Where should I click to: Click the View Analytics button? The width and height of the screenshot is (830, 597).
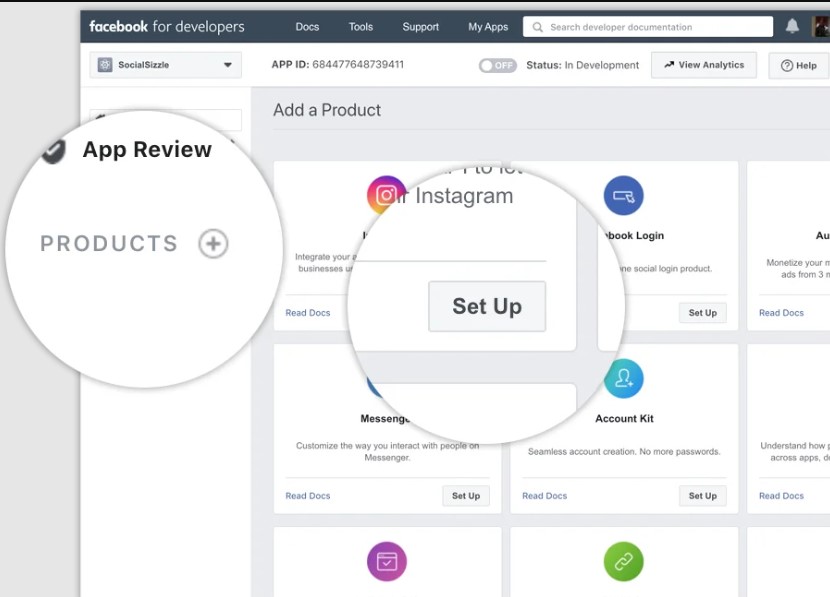coord(704,65)
